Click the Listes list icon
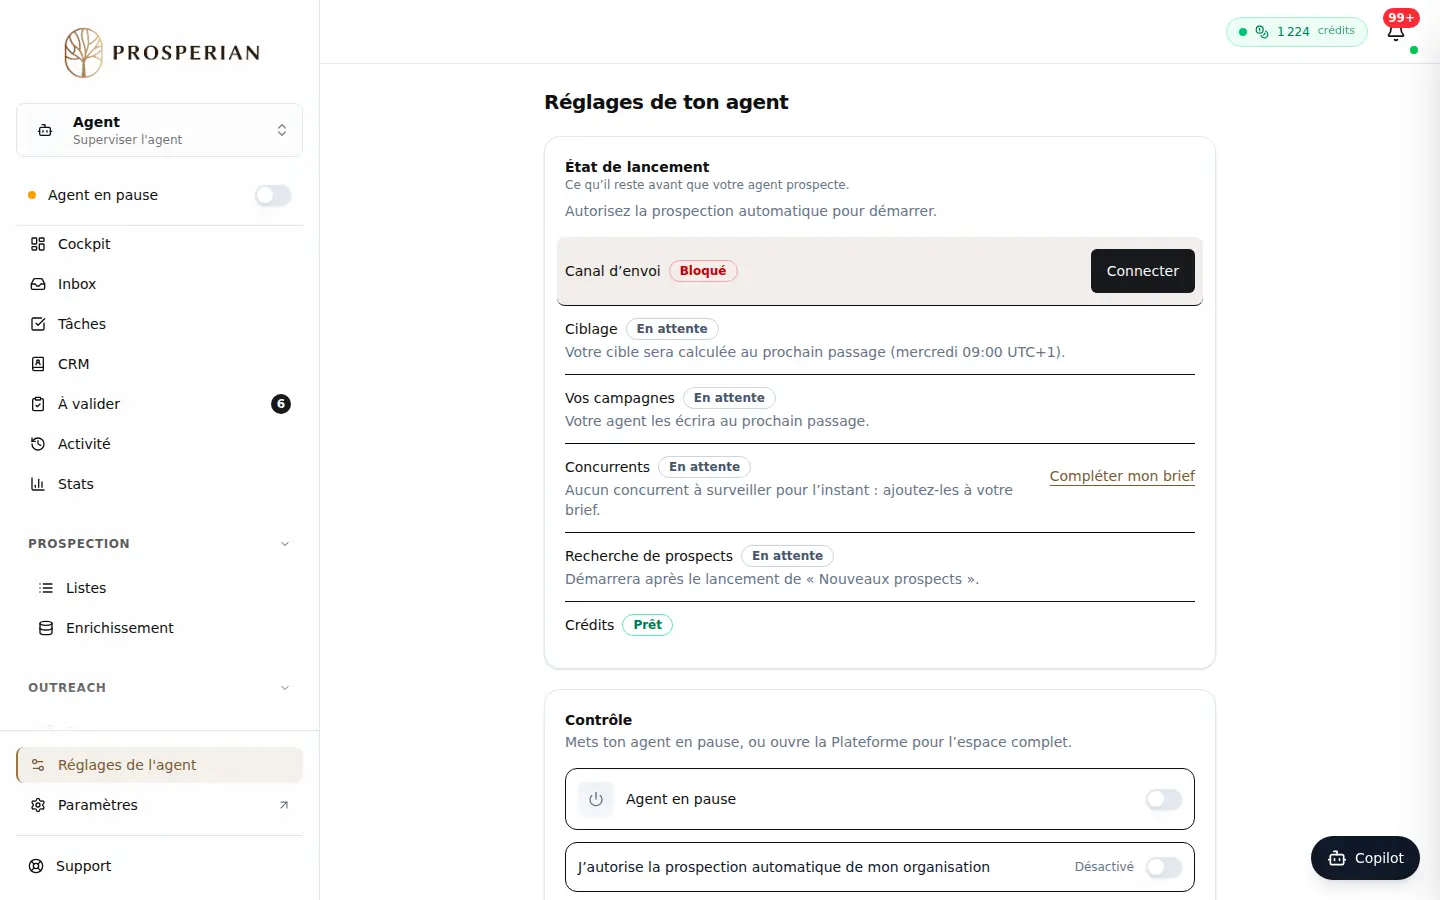 pos(46,588)
